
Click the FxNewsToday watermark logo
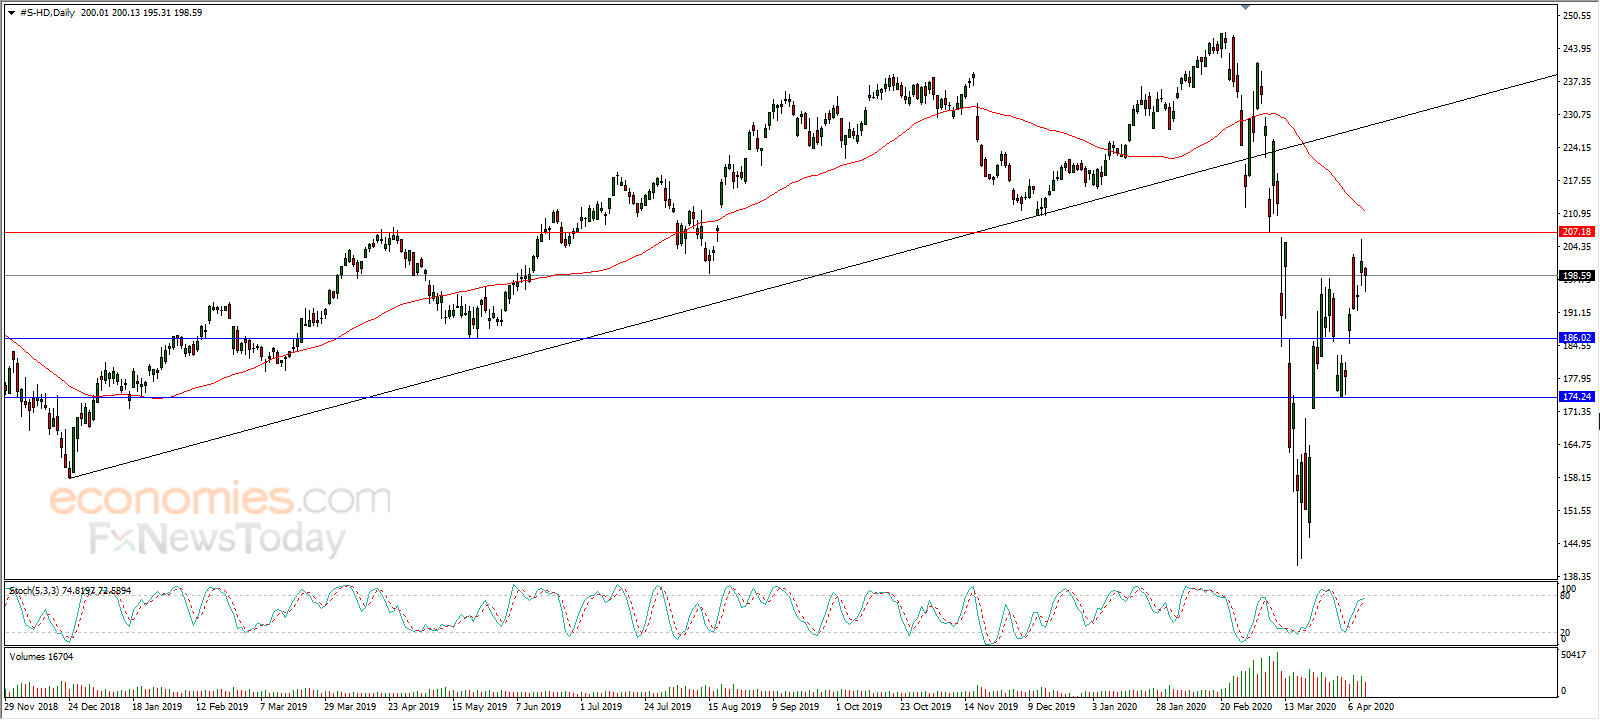click(x=217, y=538)
